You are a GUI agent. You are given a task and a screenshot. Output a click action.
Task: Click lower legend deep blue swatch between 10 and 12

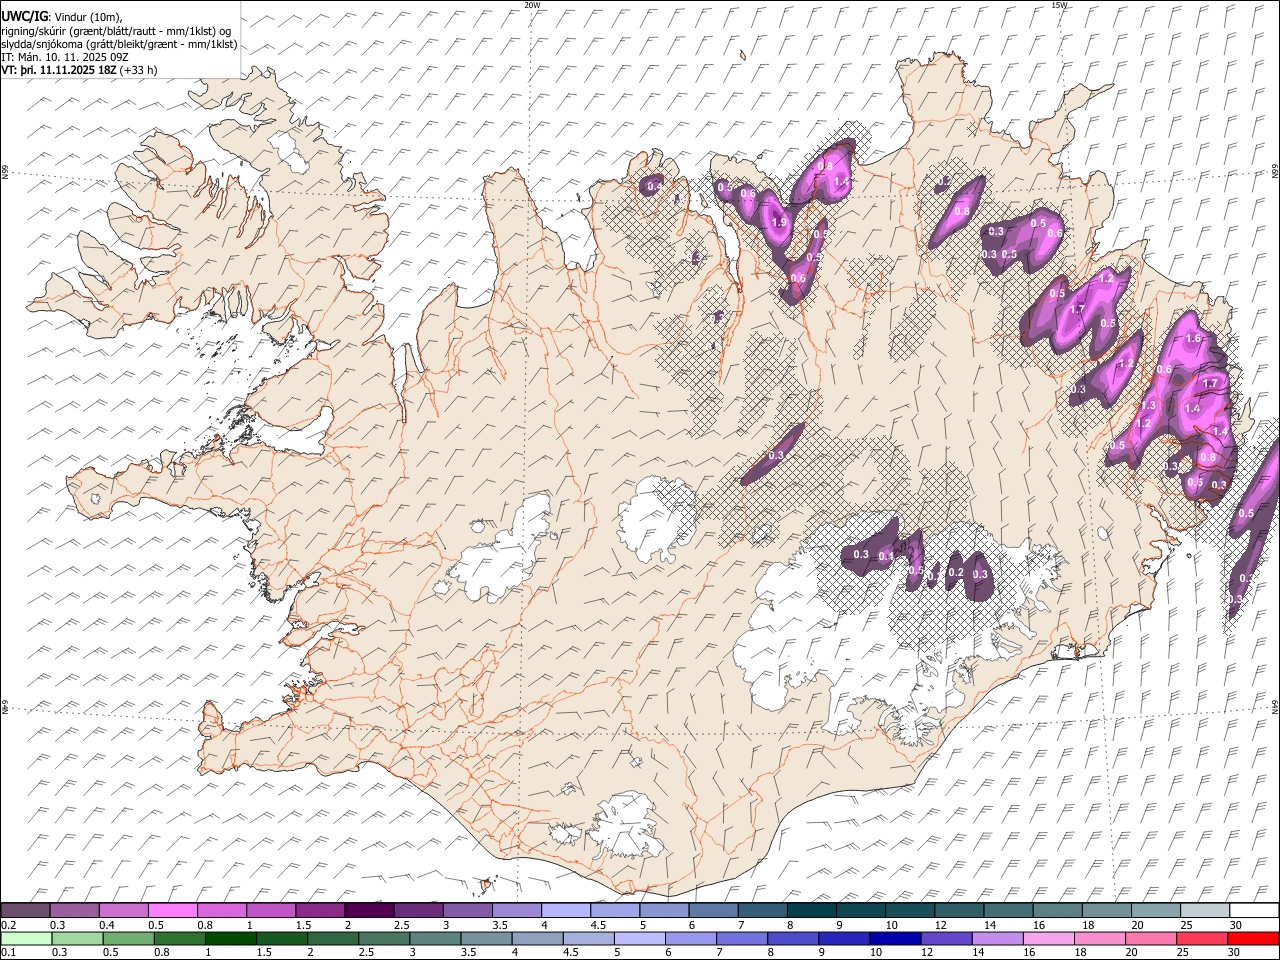(x=894, y=938)
